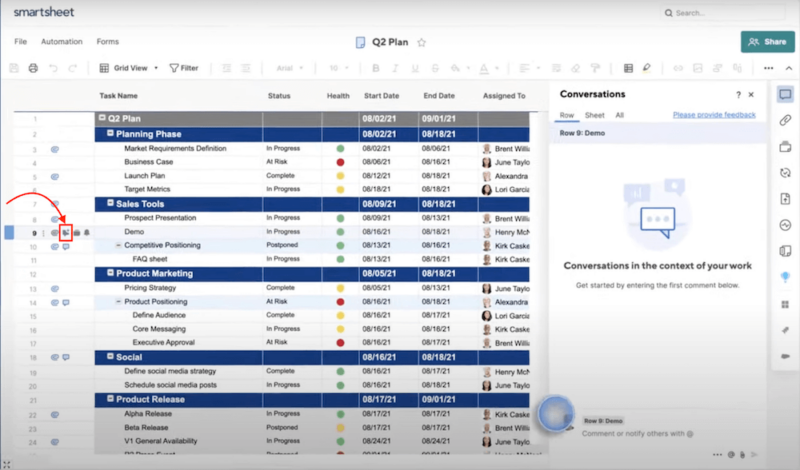Open Publish icon in right rail
Screen dimensions: 800x470
point(785,199)
